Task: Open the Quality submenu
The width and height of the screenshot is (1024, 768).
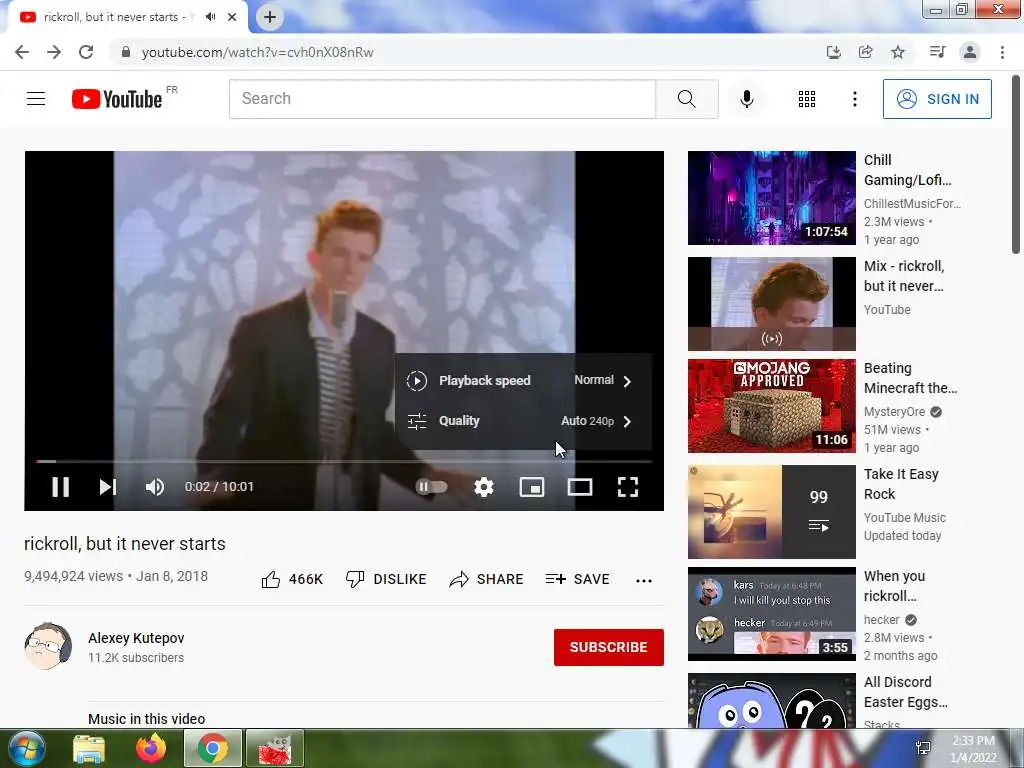Action: (x=522, y=421)
